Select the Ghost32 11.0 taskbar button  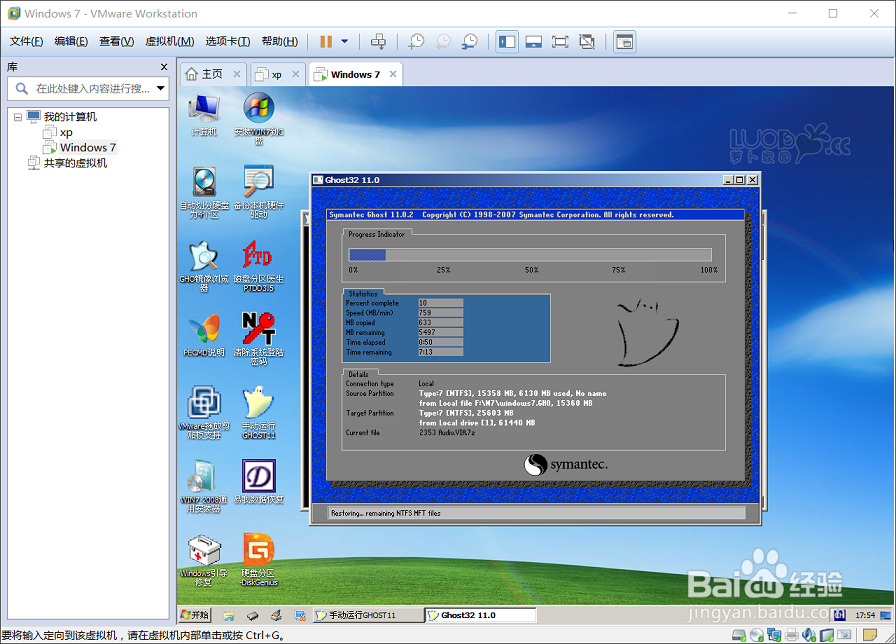pyautogui.click(x=481, y=615)
